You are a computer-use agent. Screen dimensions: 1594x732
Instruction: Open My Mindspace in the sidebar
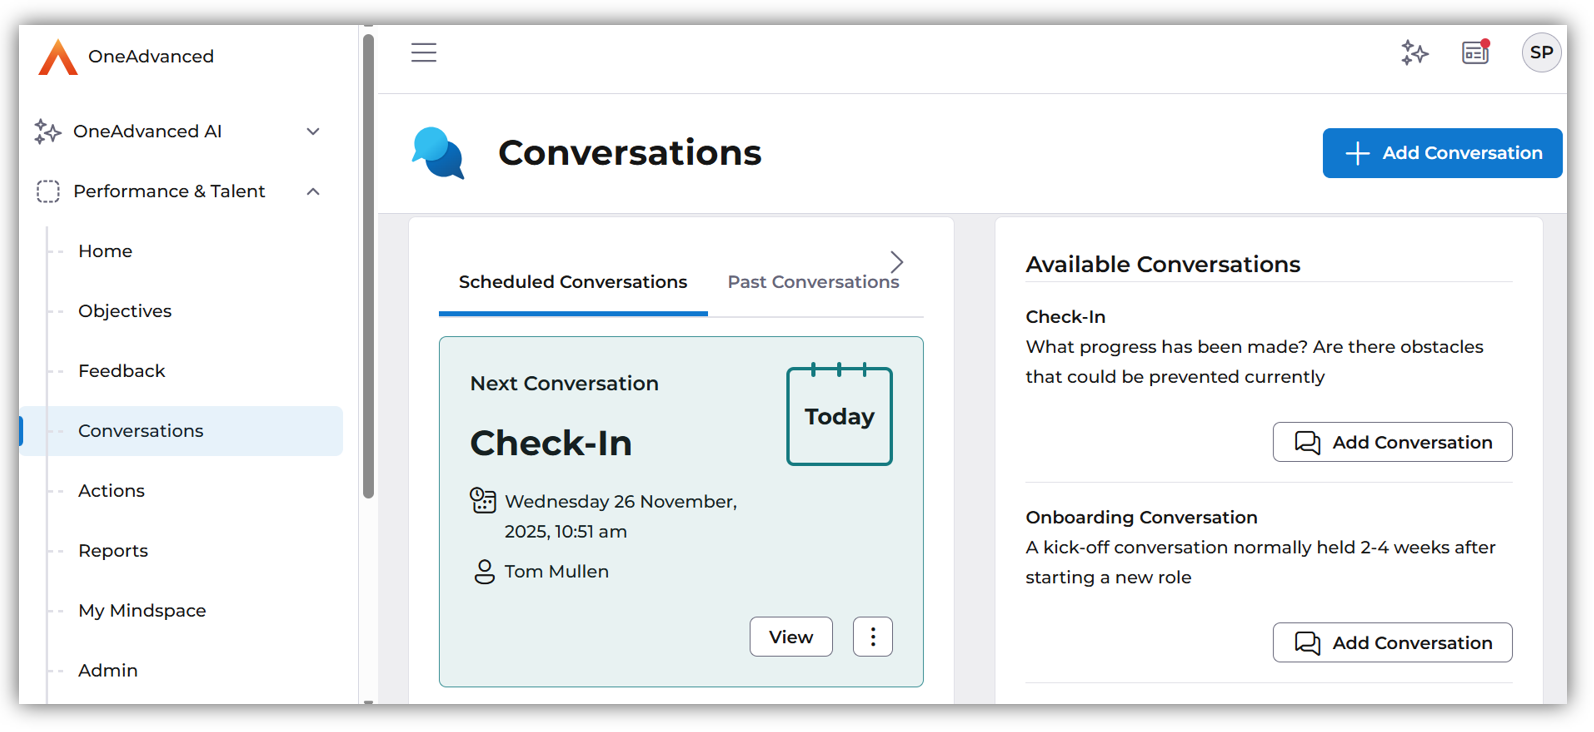(x=142, y=611)
